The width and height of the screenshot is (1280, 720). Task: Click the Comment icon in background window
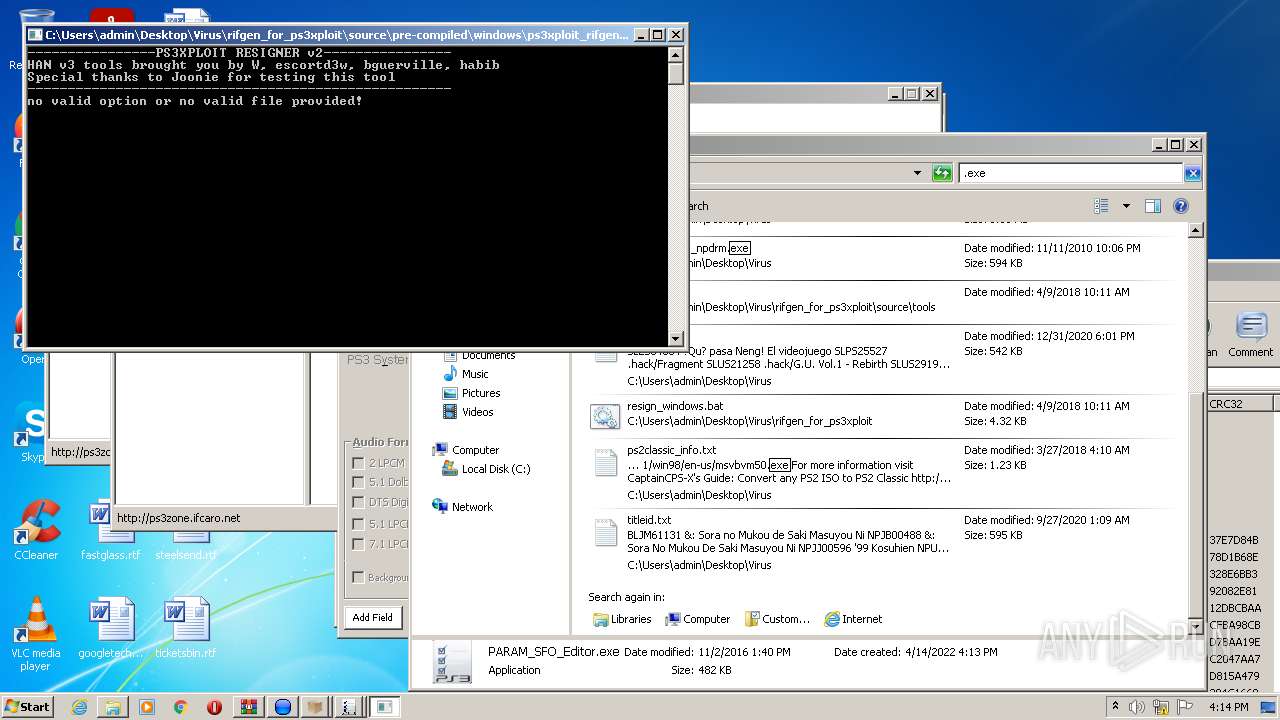point(1250,334)
